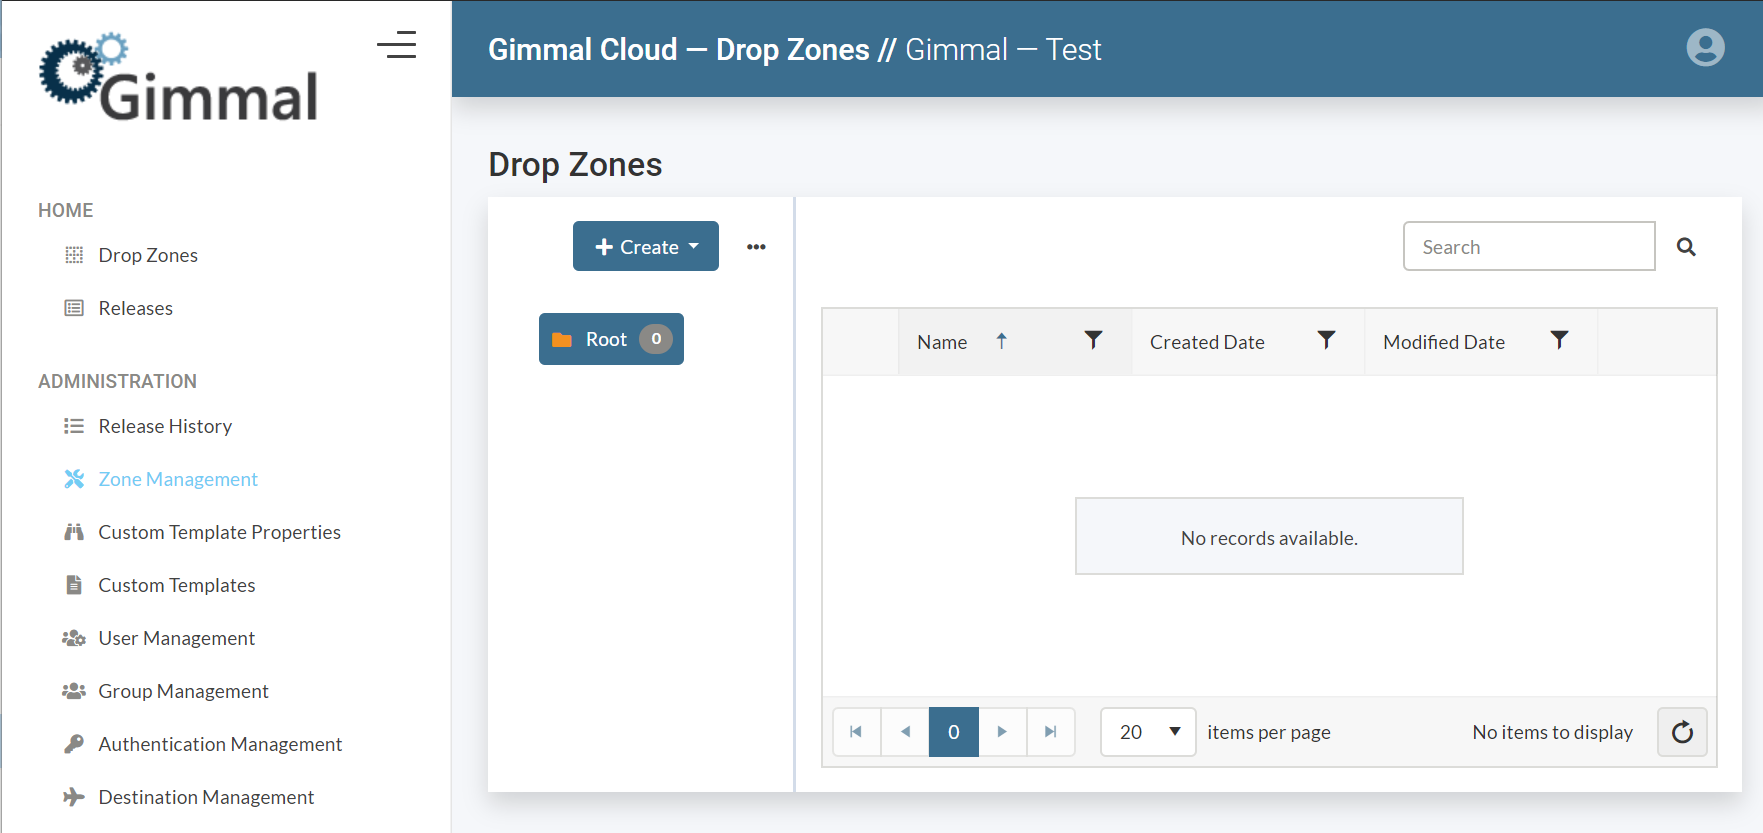The height and width of the screenshot is (833, 1763).
Task: Go to Destination Management
Action: coord(206,797)
